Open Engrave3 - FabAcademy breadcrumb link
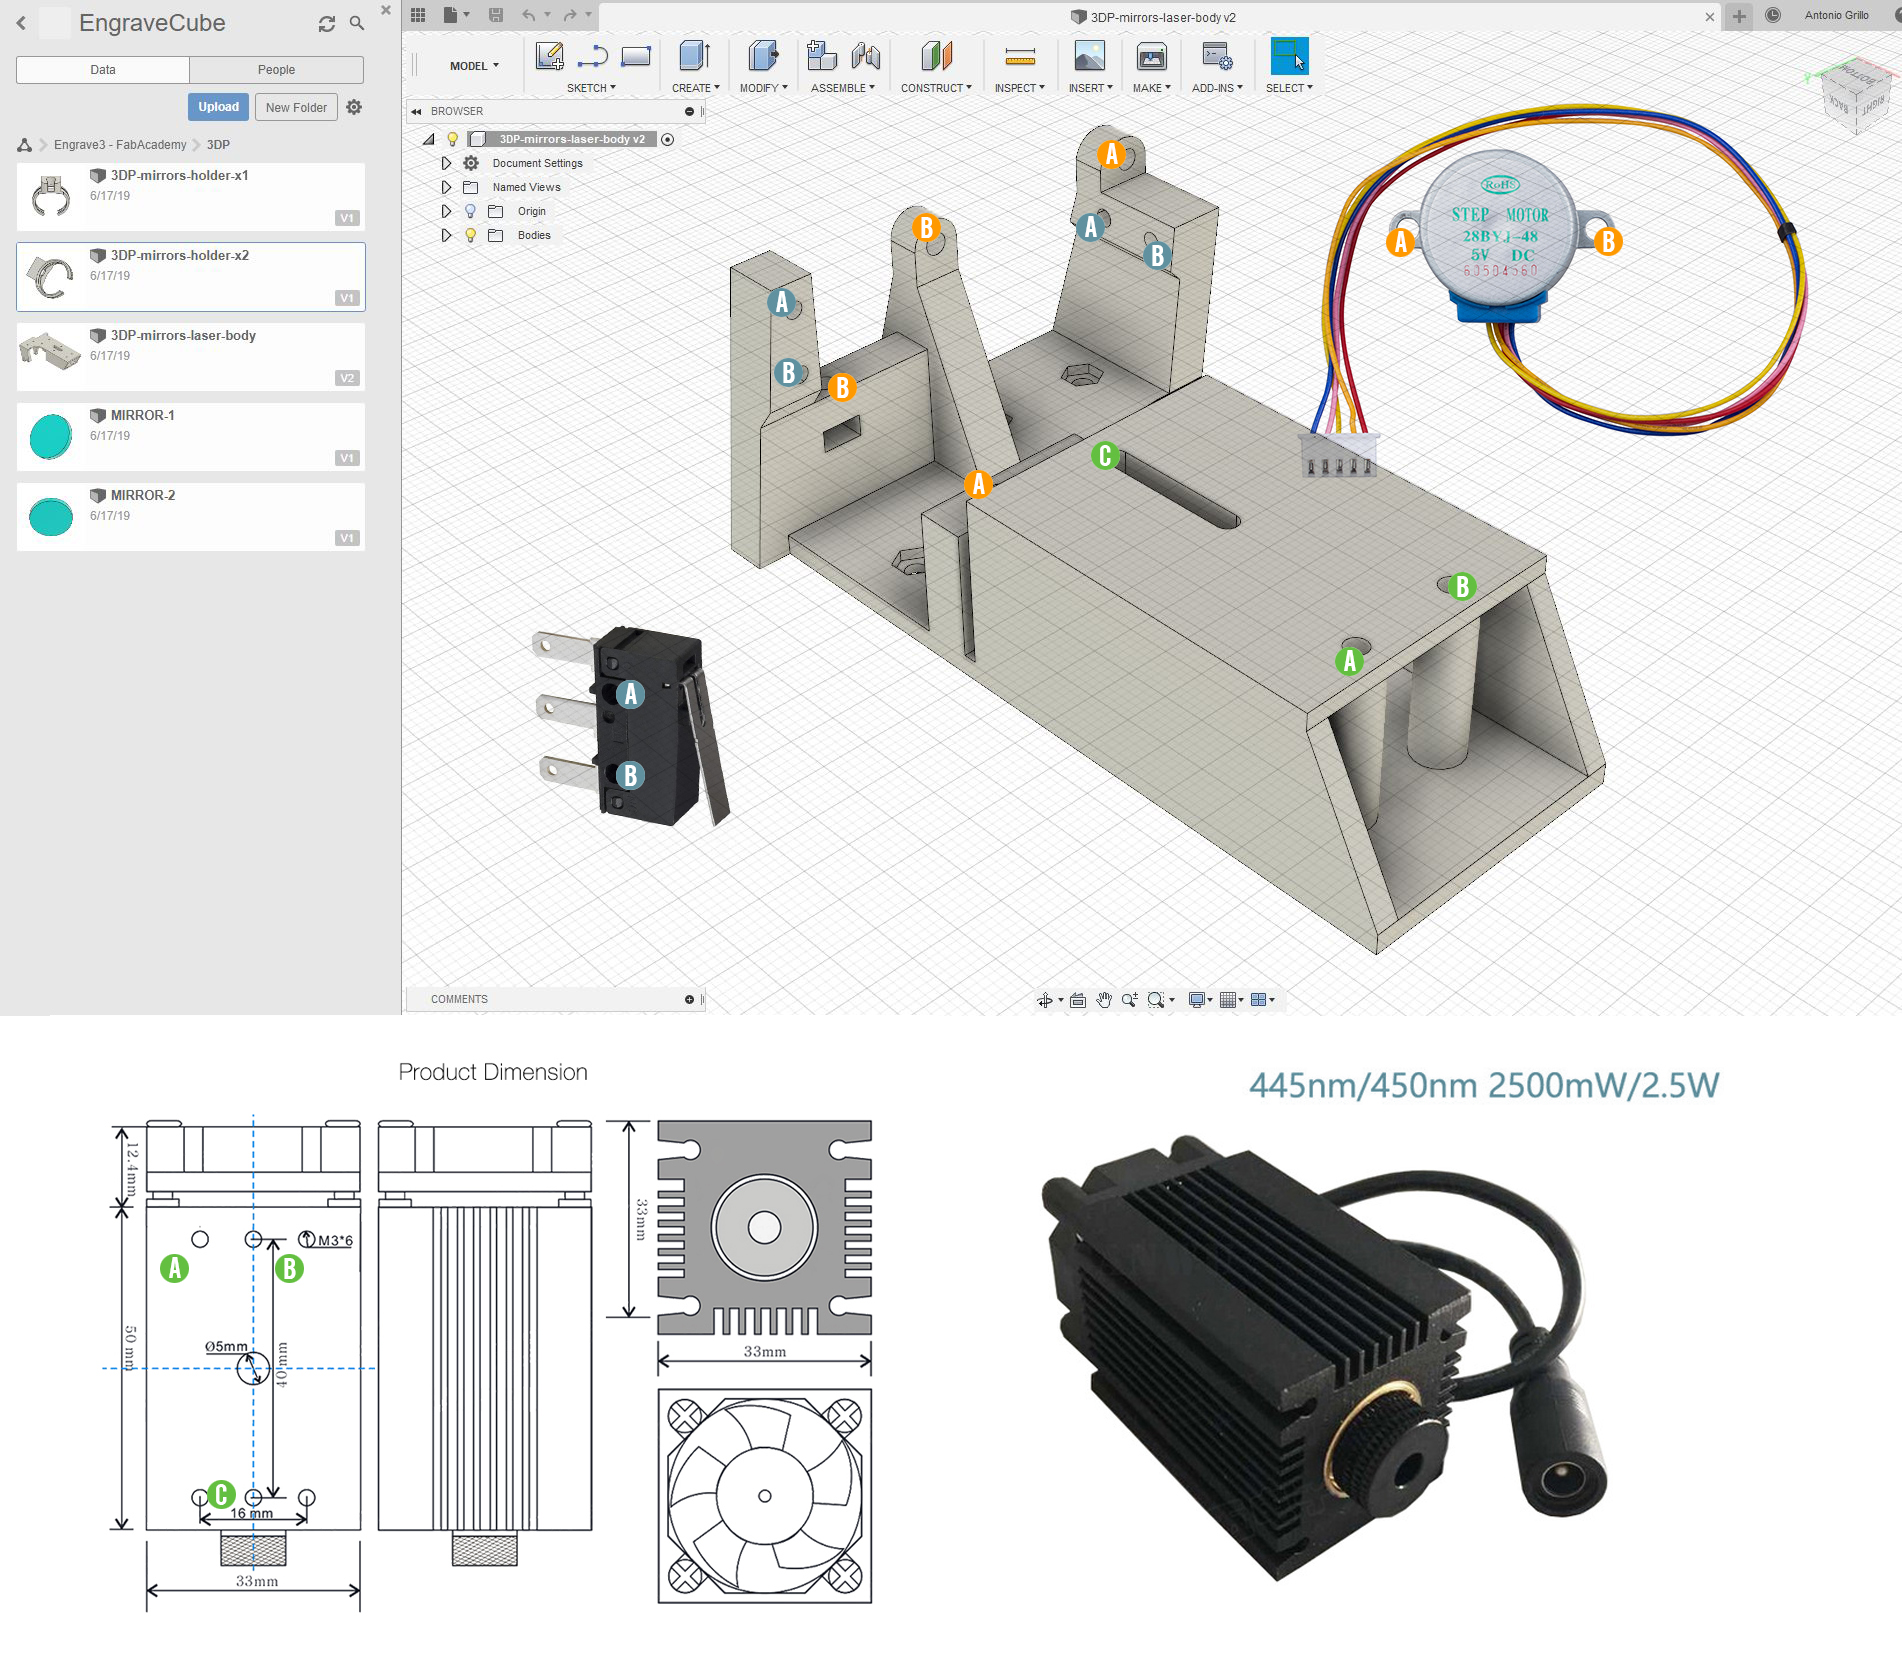 (x=120, y=145)
